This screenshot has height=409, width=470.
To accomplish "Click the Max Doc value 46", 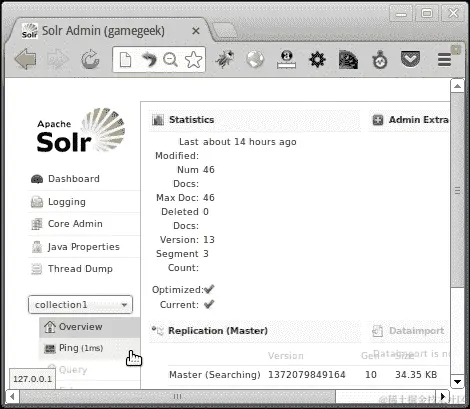I will pyautogui.click(x=209, y=198).
